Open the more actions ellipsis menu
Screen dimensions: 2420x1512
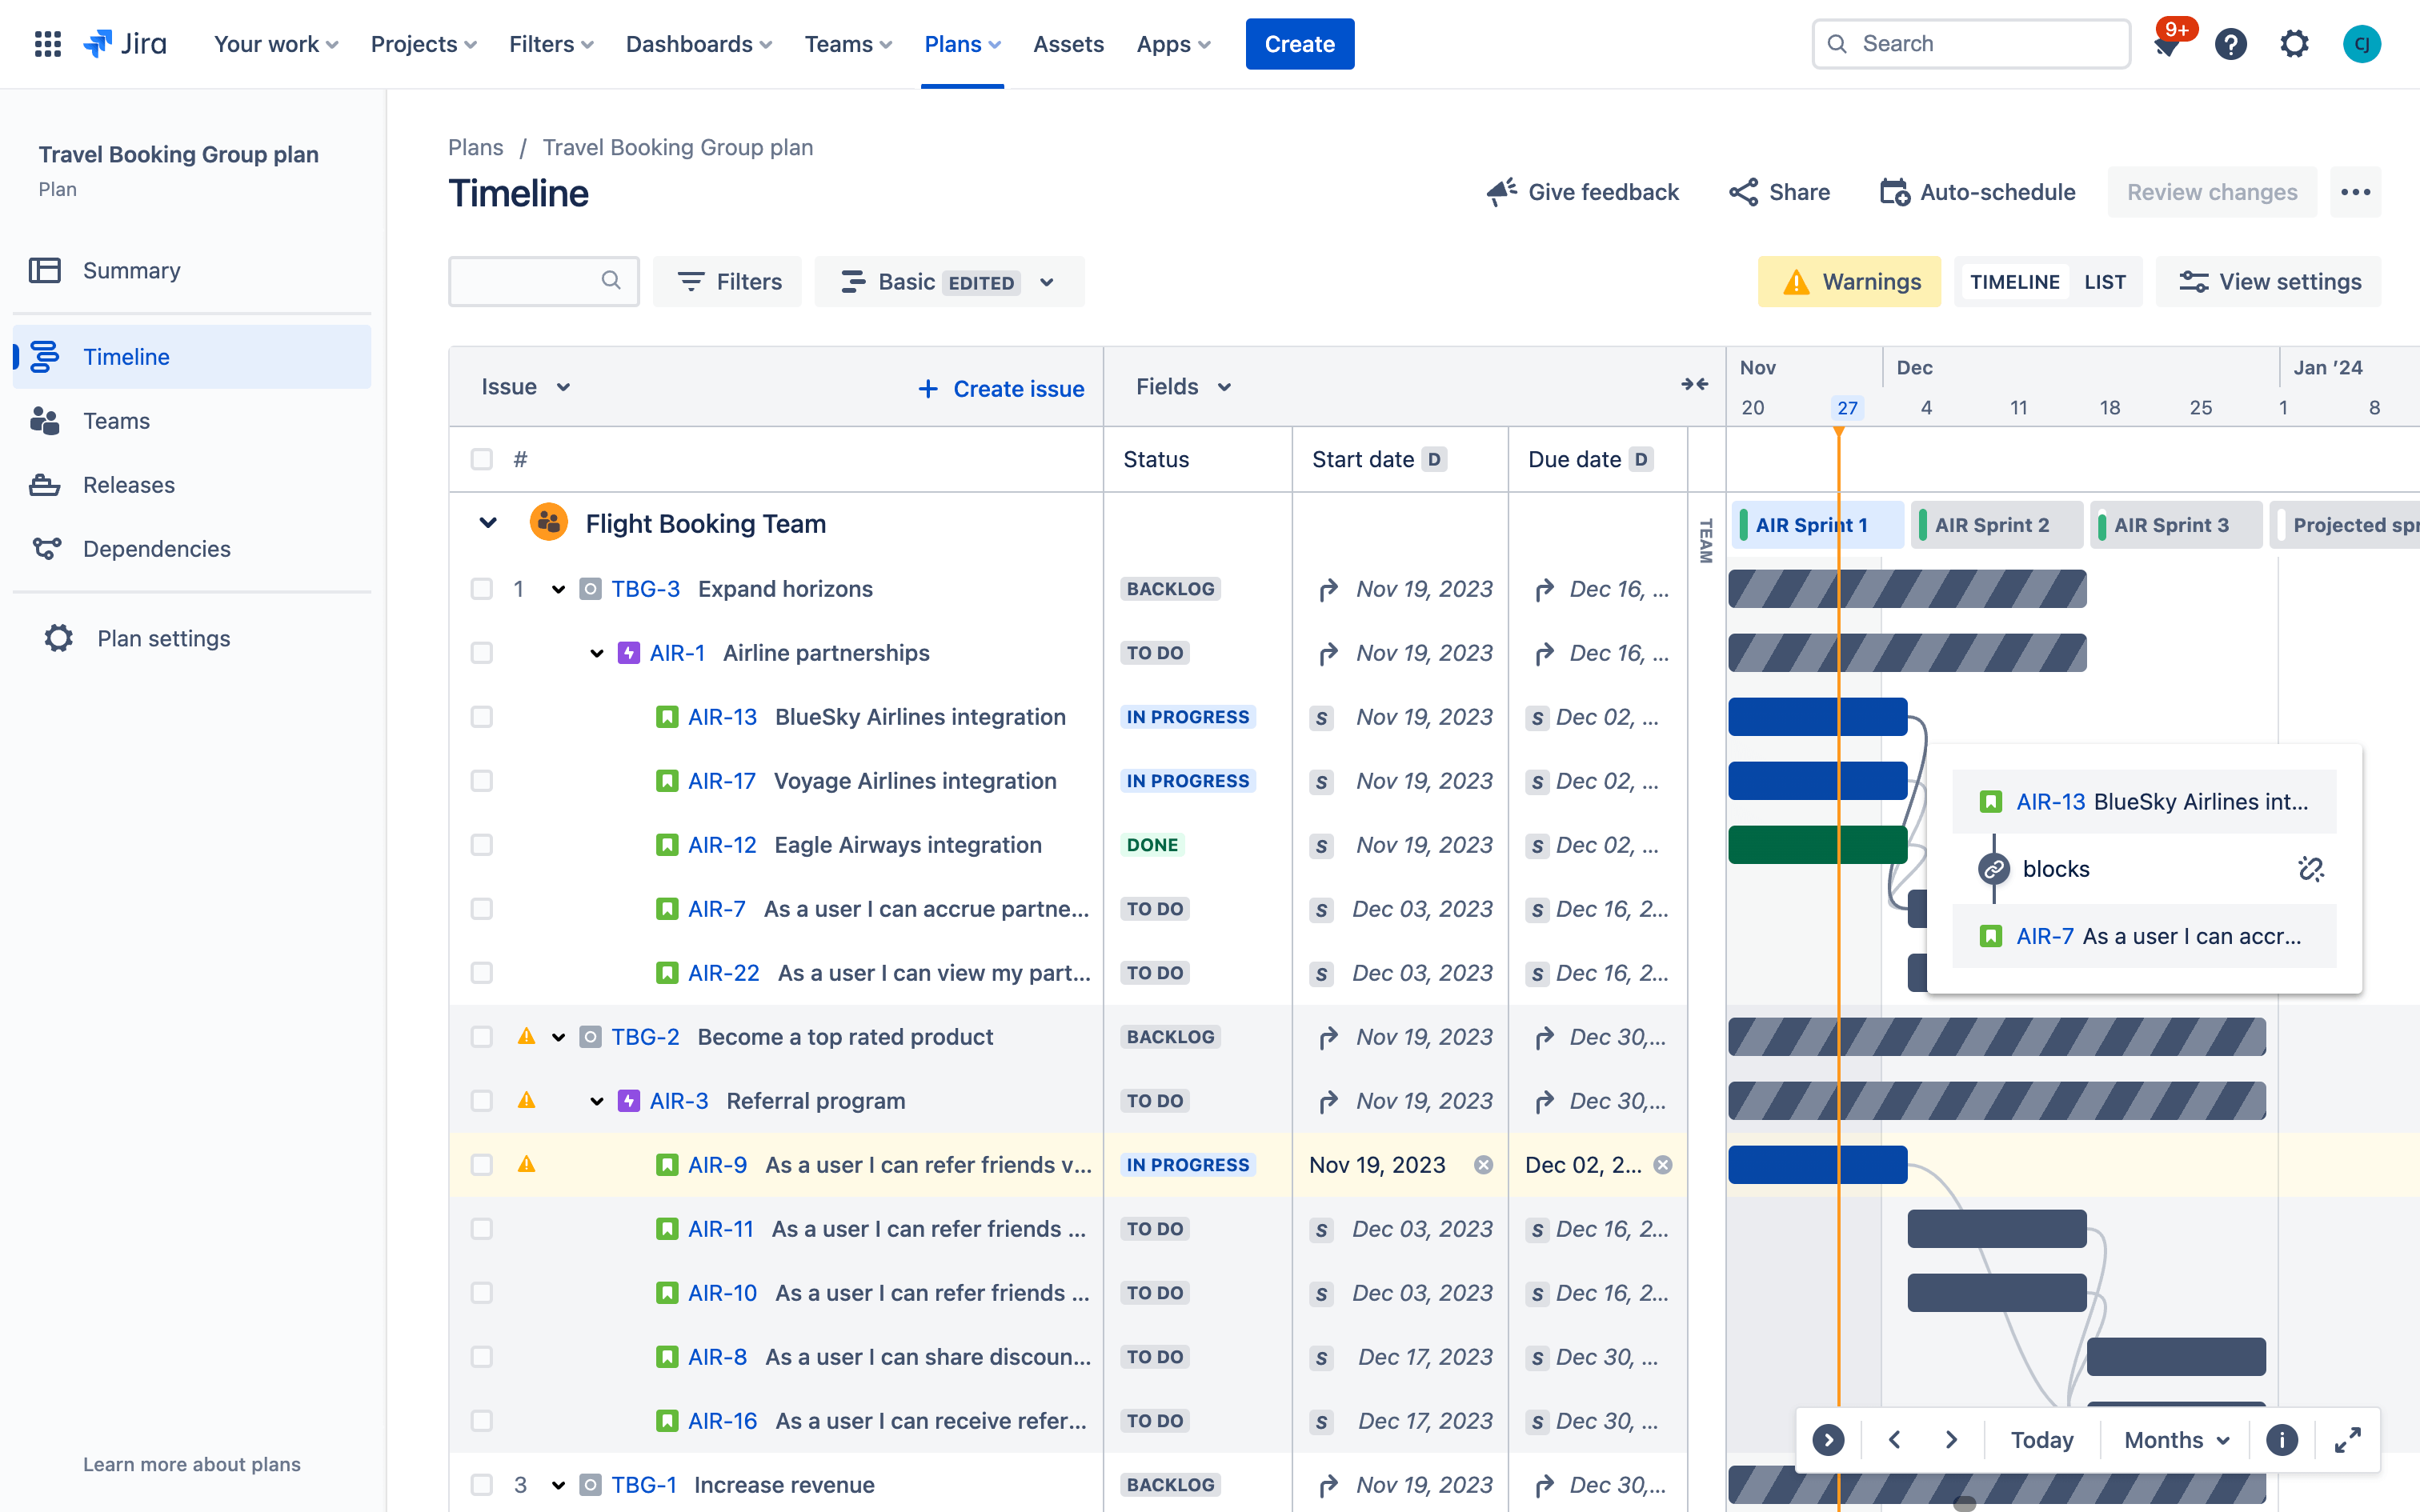tap(2355, 192)
